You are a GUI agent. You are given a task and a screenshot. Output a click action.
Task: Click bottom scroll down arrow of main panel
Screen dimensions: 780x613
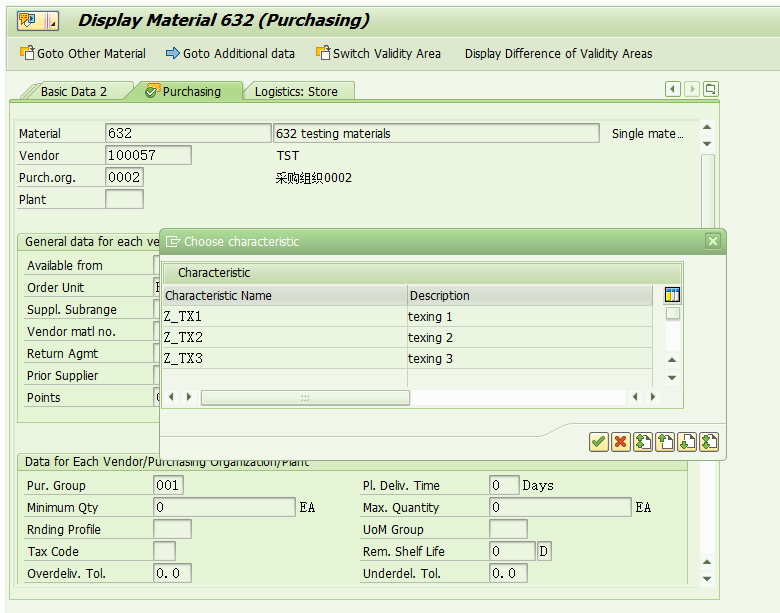coord(707,579)
